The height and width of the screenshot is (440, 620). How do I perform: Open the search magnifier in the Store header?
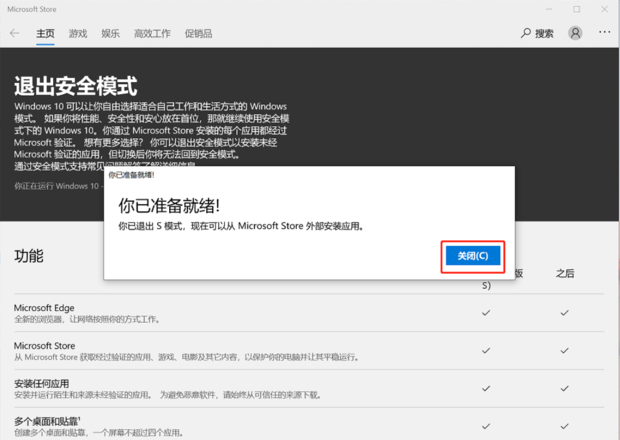pyautogui.click(x=525, y=33)
